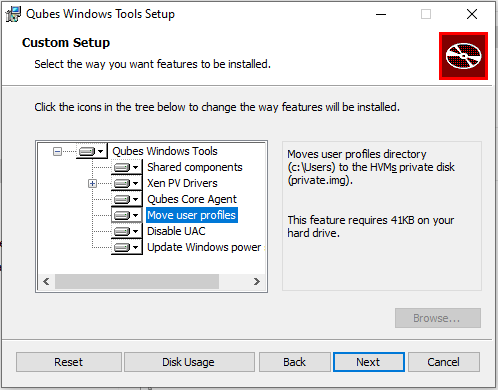Open install-state dropdown for Qubes Windows Tools
Image resolution: width=498 pixels, height=390 pixels.
(91, 152)
